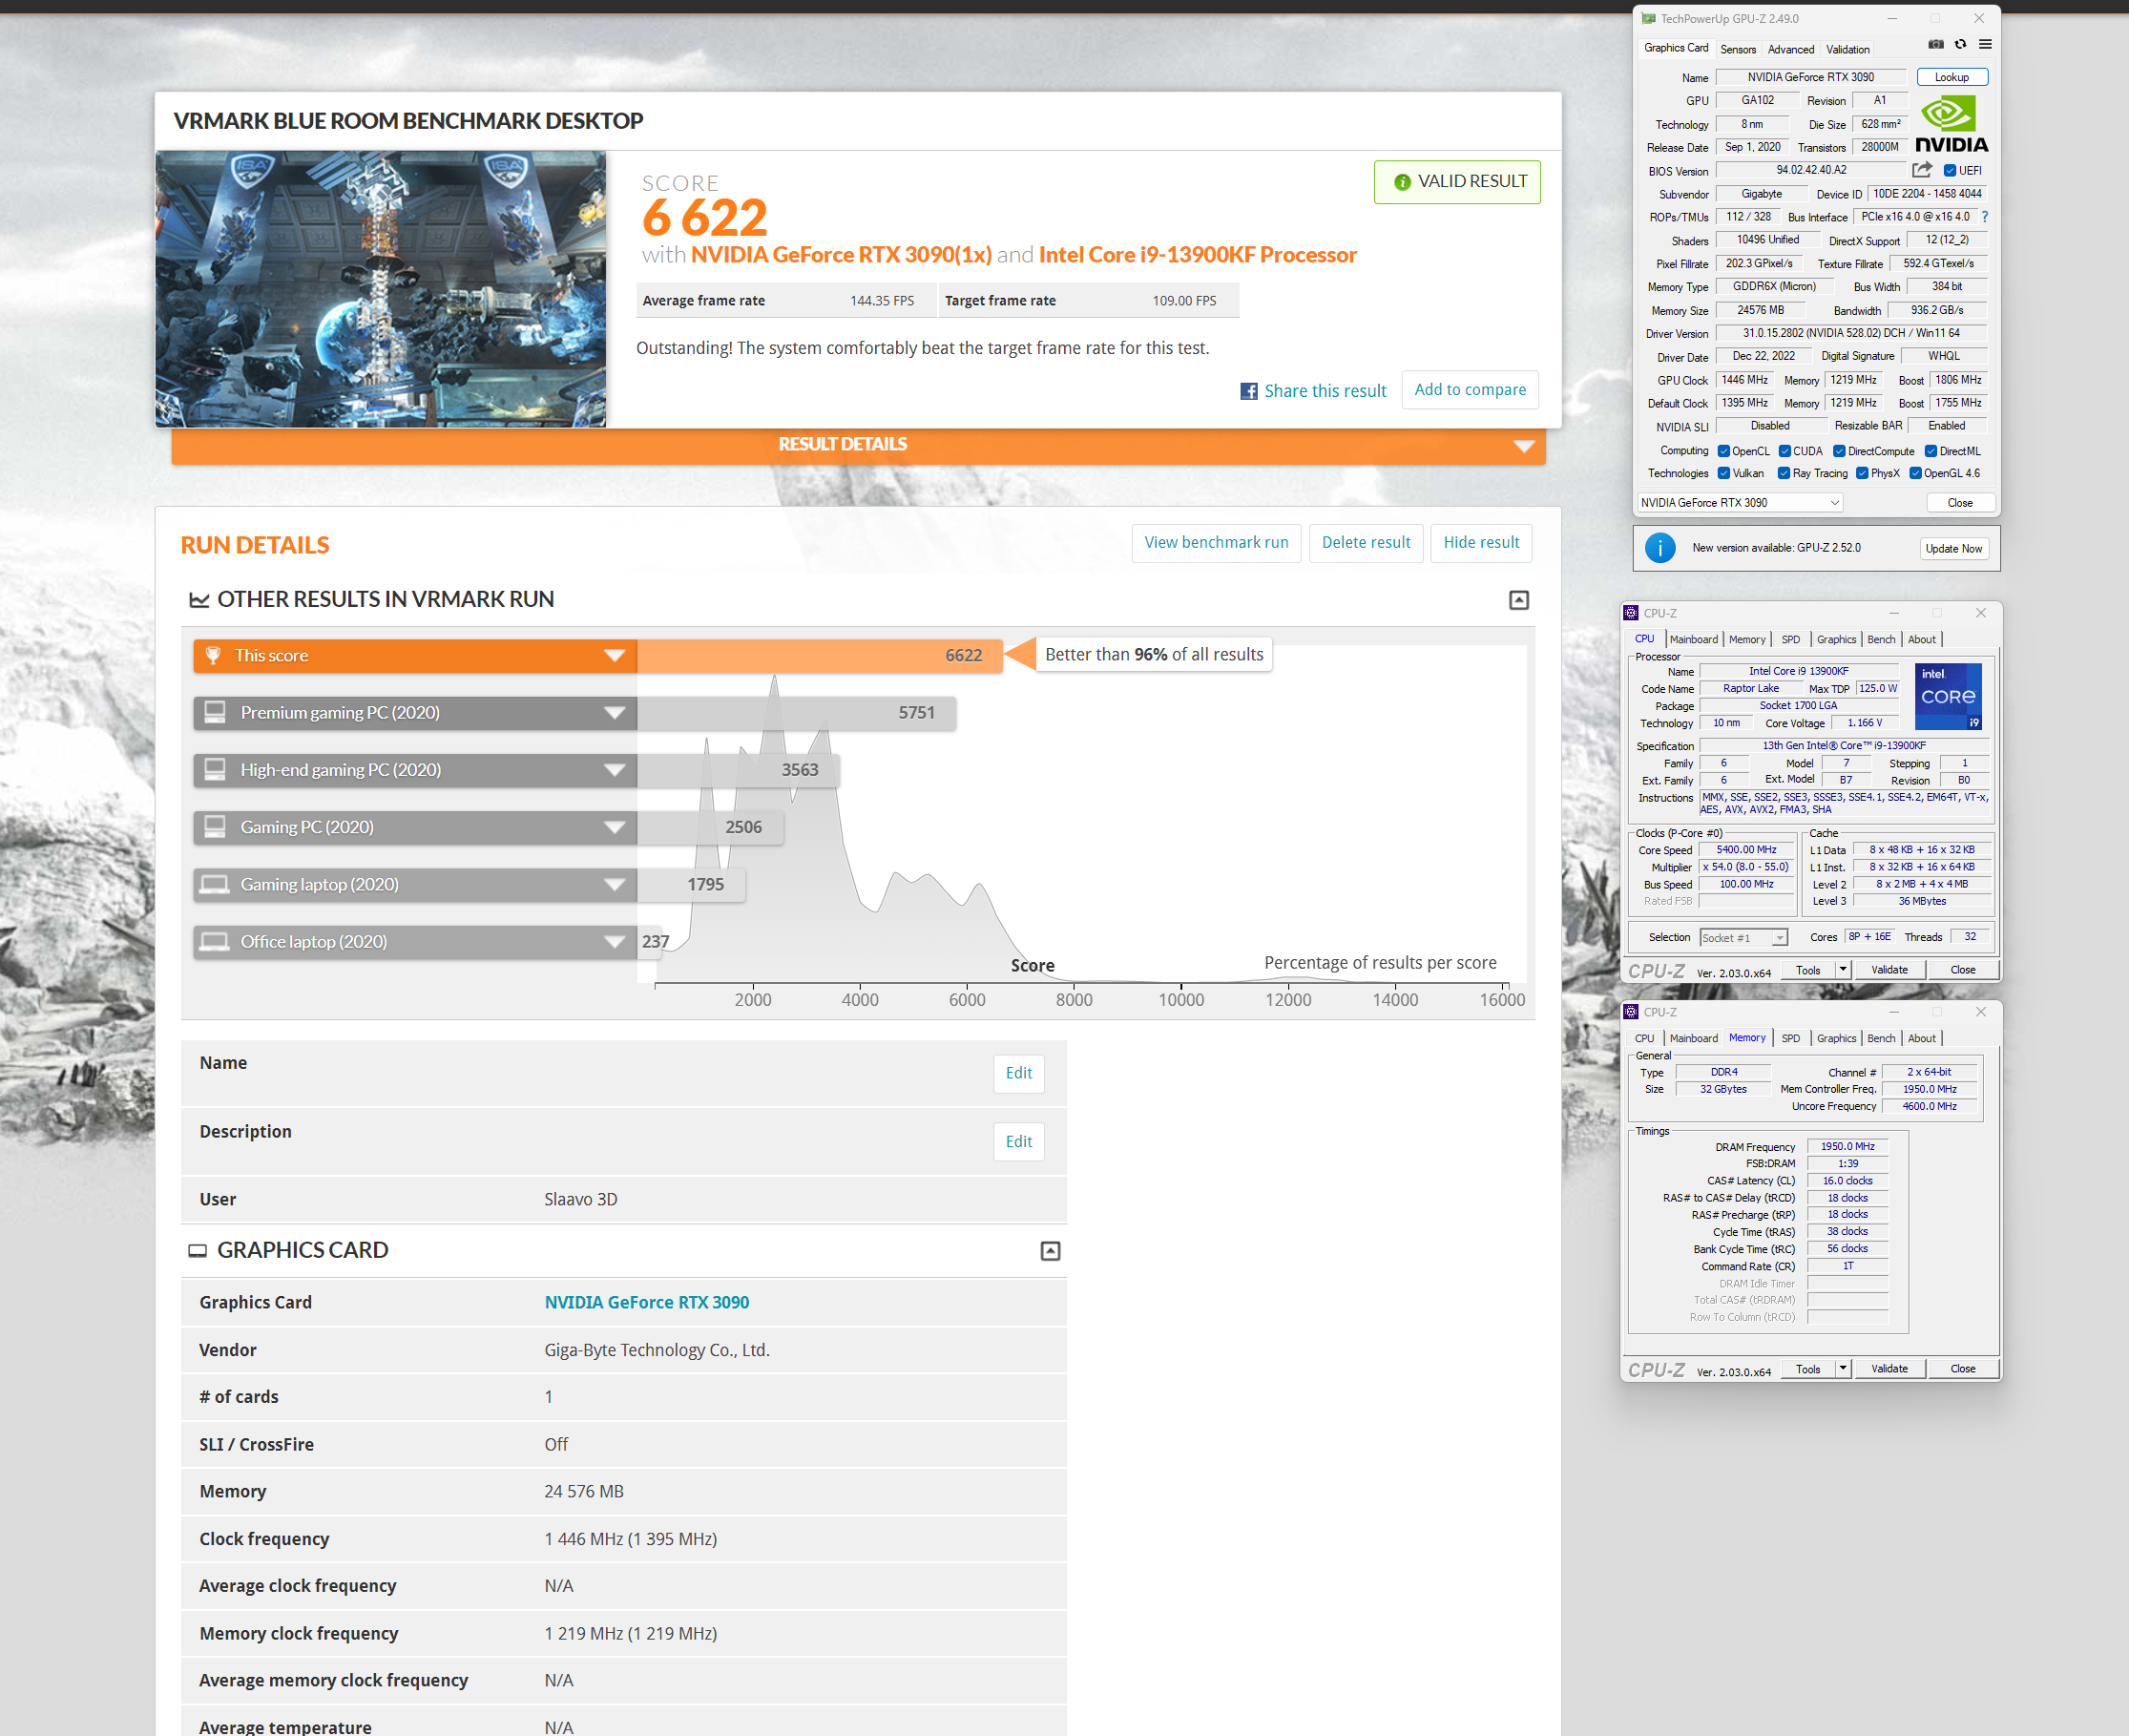This screenshot has width=2129, height=1736.
Task: Take a GPU-Z screenshot with the camera icon
Action: [x=1935, y=45]
